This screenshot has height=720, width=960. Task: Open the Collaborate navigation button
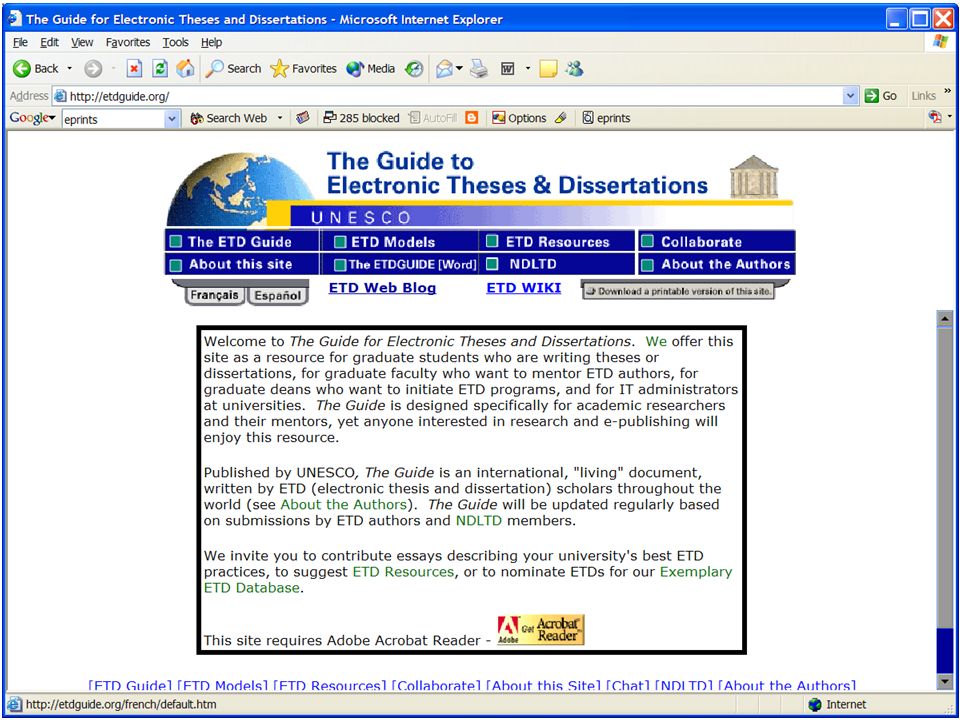(717, 242)
